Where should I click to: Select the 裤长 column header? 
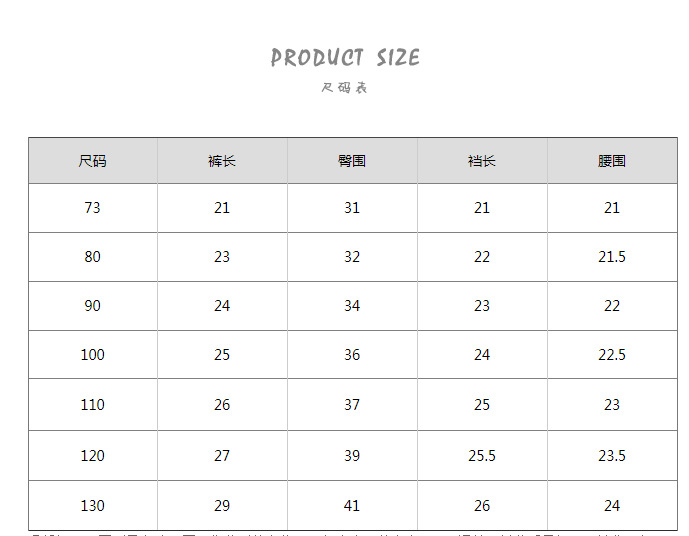(222, 161)
